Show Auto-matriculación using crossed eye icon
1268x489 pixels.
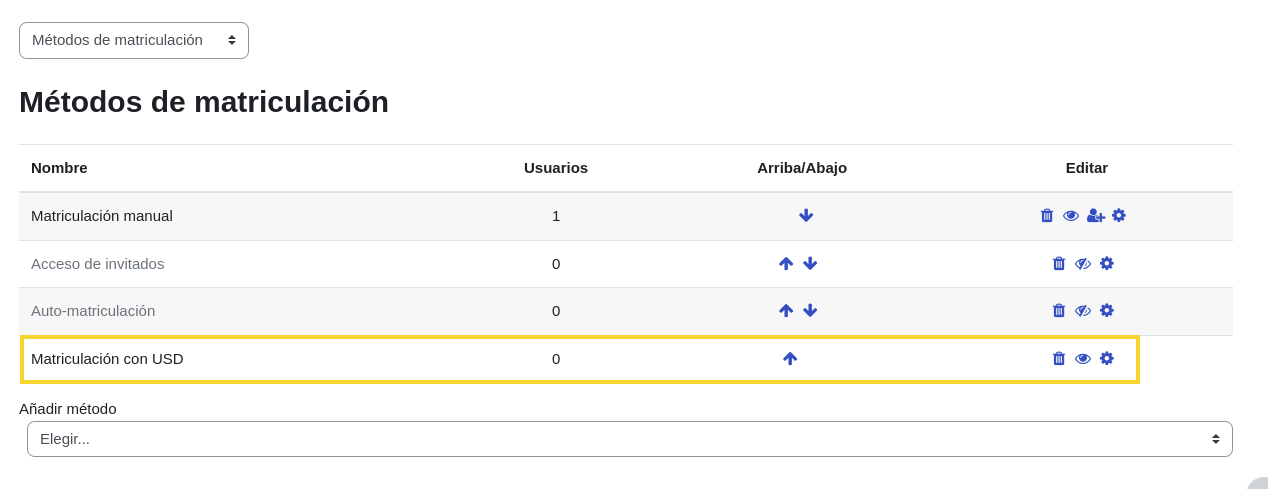[1083, 311]
